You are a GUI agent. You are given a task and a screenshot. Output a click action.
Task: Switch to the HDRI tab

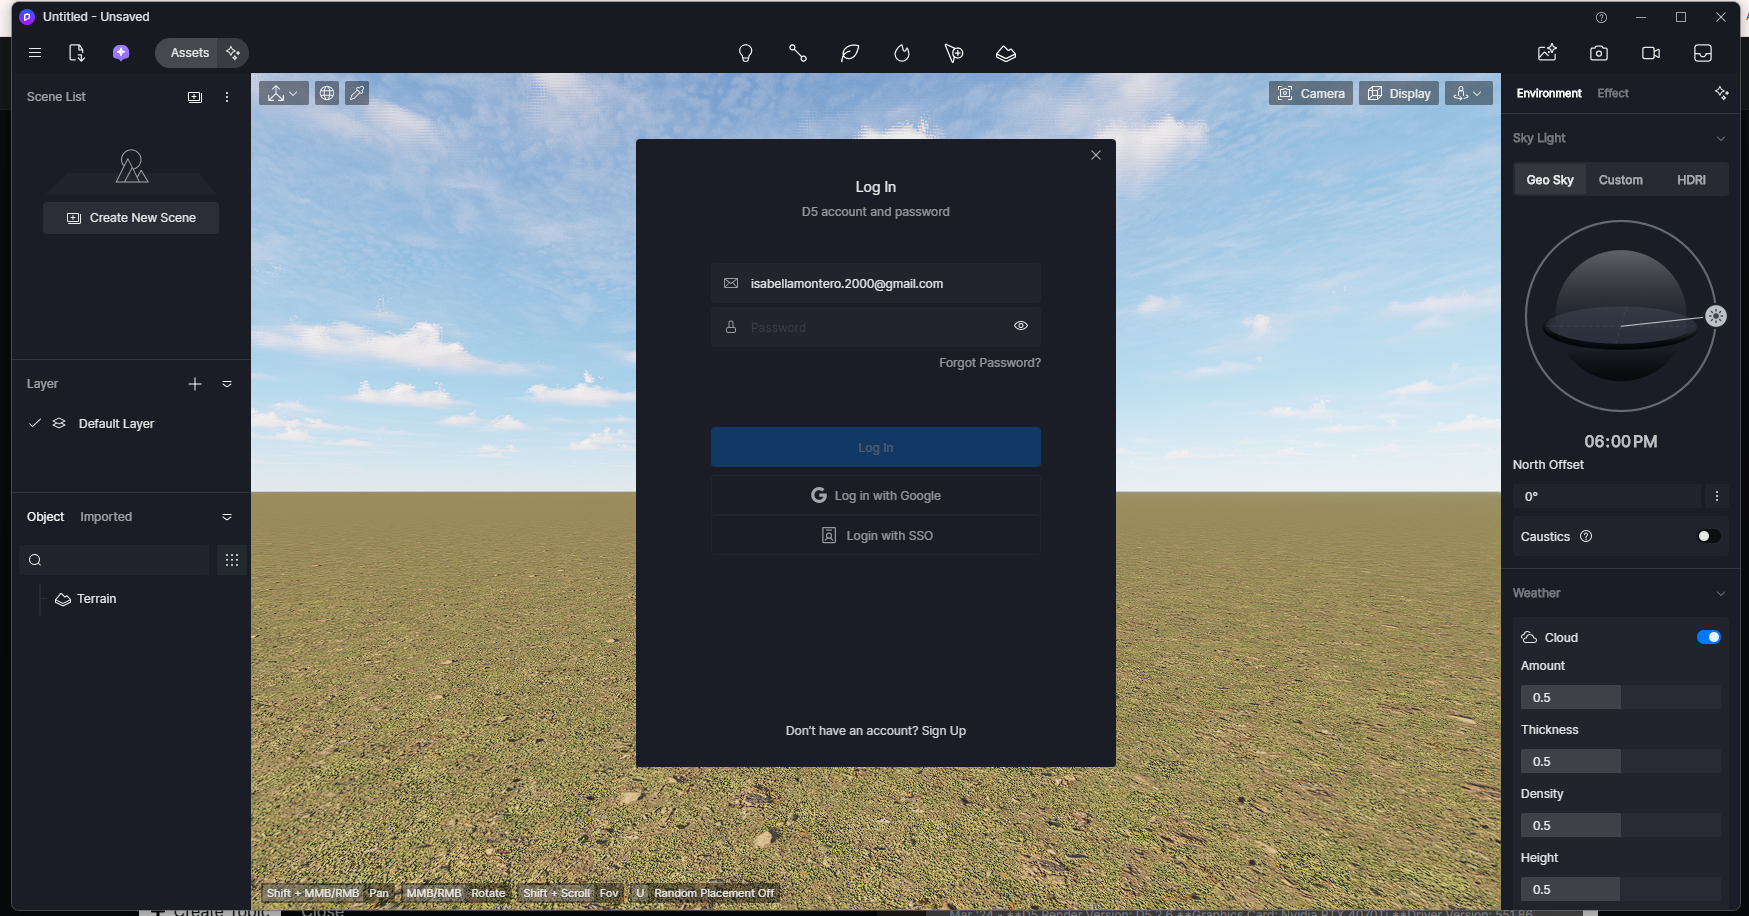[1691, 180]
